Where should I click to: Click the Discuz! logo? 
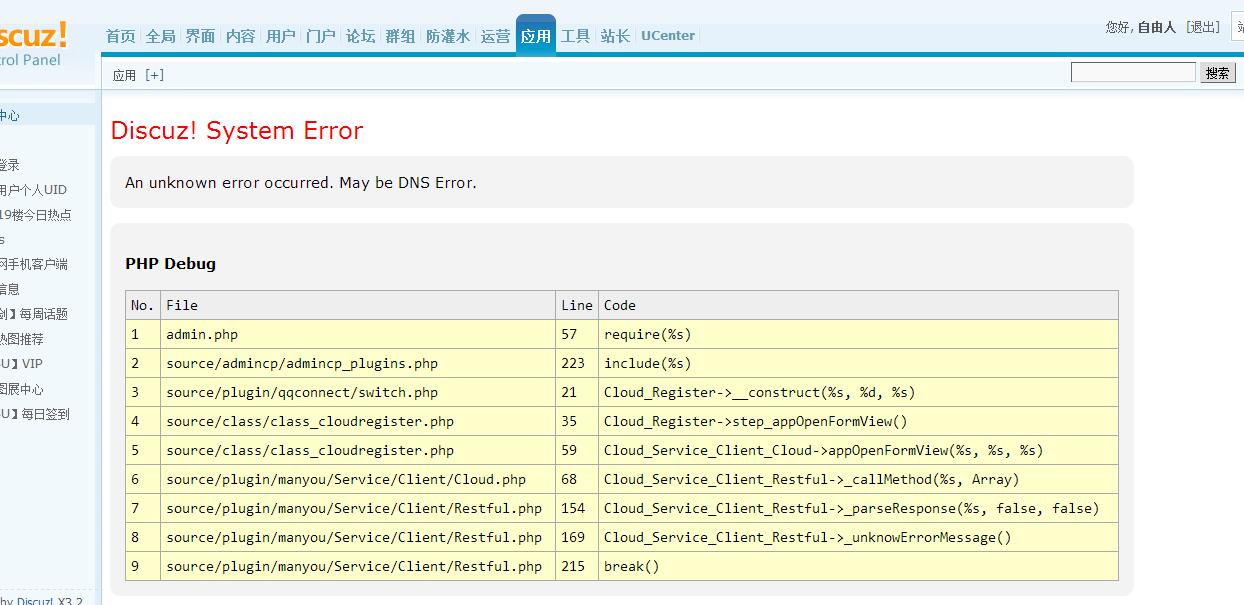pyautogui.click(x=33, y=36)
